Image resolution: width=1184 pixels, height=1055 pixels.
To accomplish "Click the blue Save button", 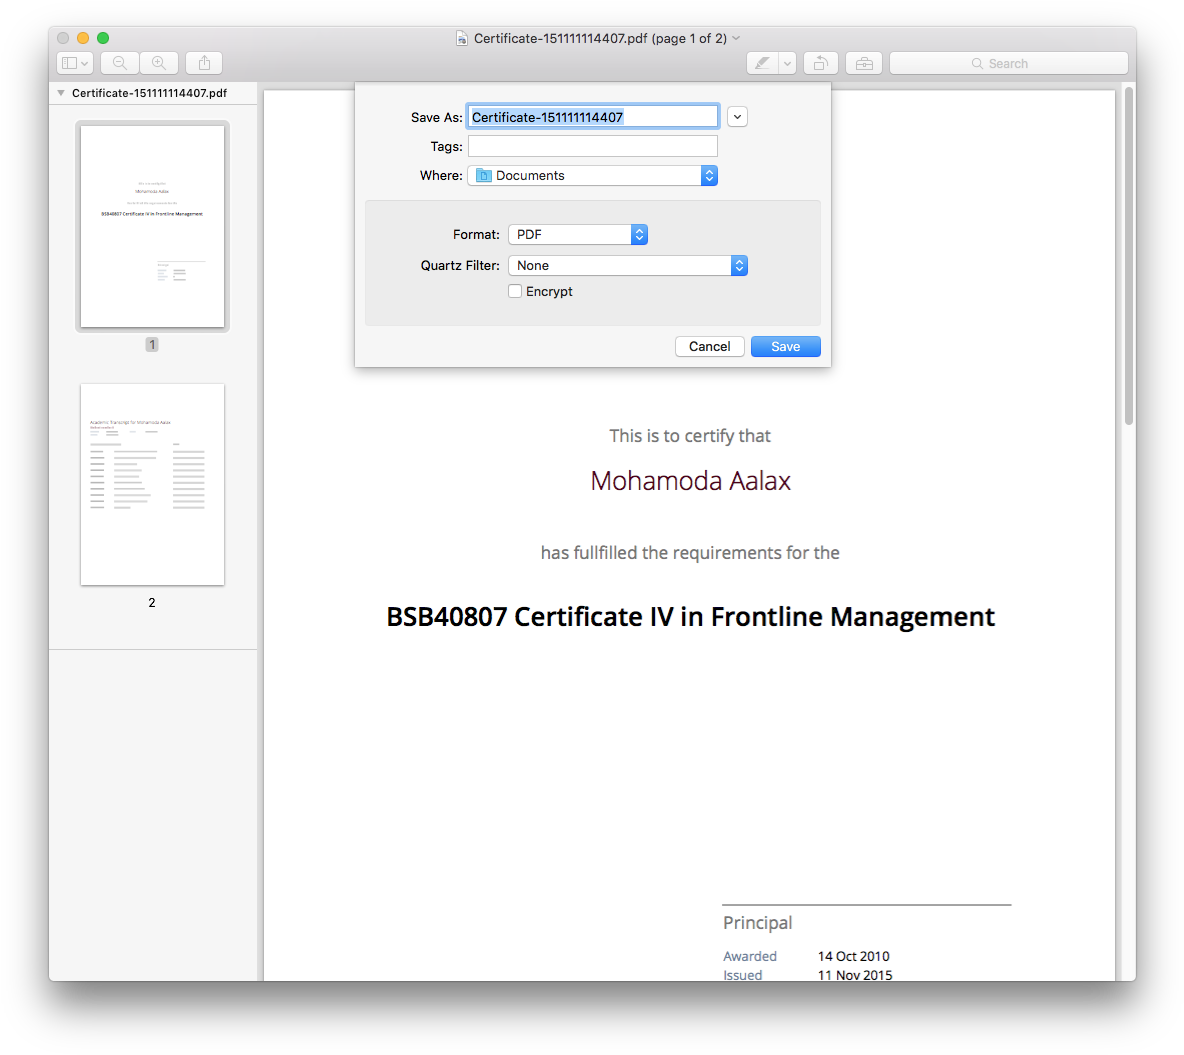I will click(785, 347).
